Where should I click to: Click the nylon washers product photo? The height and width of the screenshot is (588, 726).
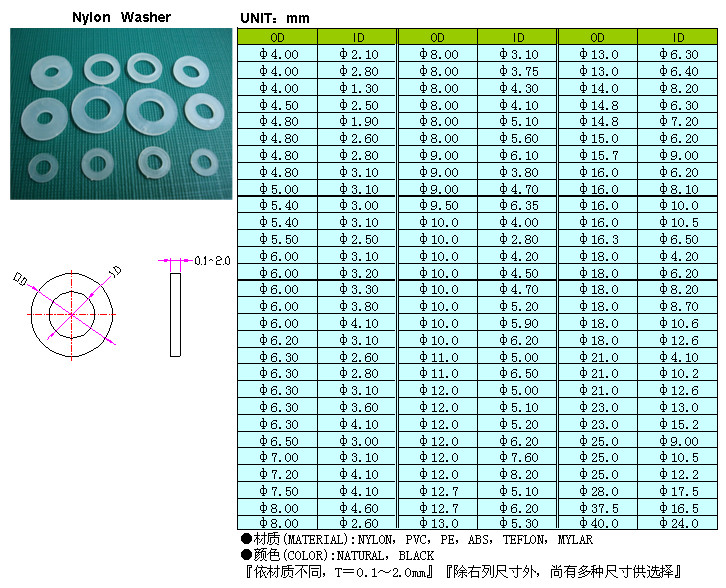[x=118, y=113]
